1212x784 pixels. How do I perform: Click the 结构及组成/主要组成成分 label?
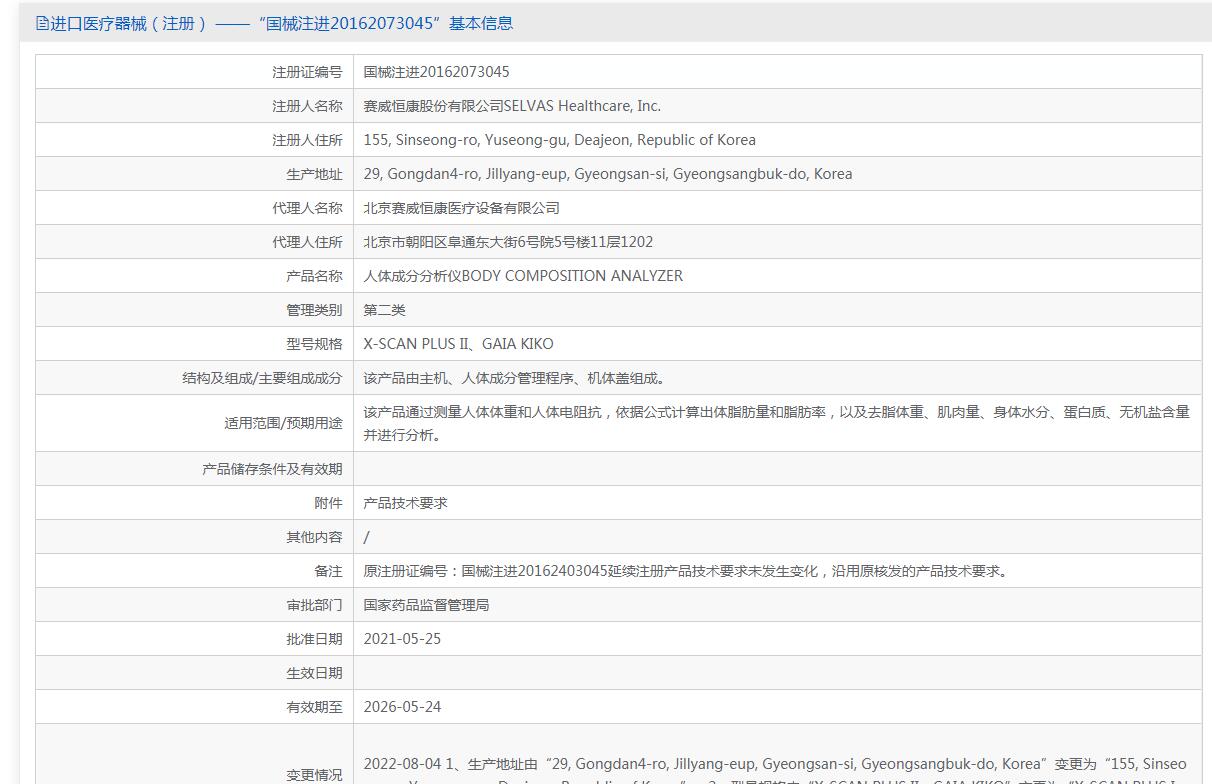click(x=262, y=378)
